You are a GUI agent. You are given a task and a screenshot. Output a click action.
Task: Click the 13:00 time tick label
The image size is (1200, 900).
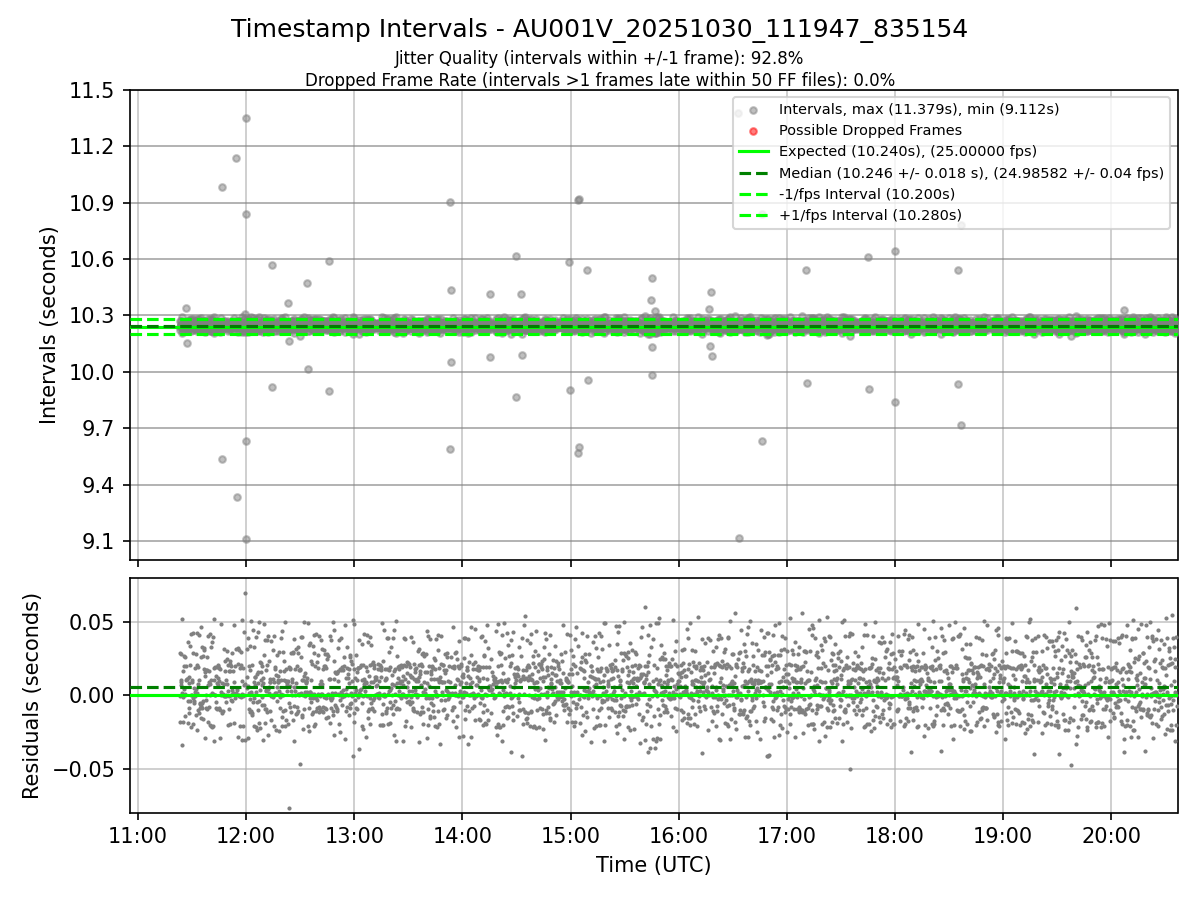(x=354, y=836)
